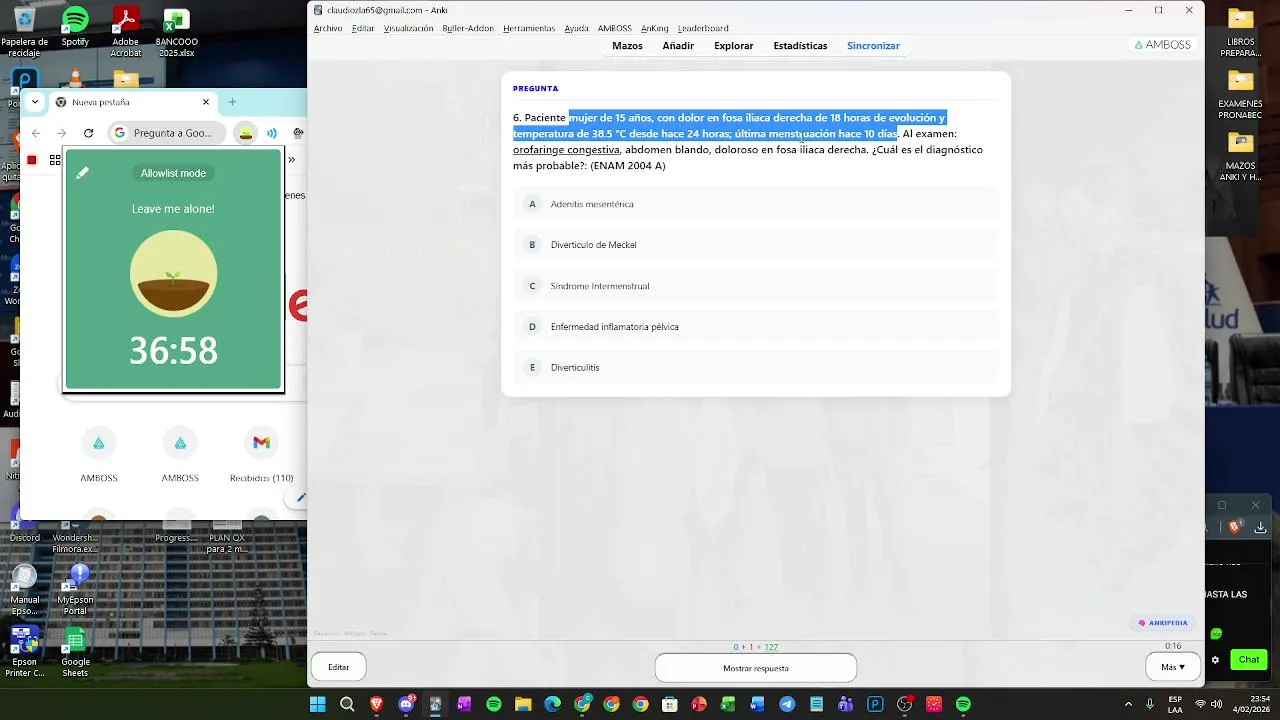Image resolution: width=1280 pixels, height=720 pixels.
Task: Click Añadir to add a card
Action: click(x=678, y=46)
